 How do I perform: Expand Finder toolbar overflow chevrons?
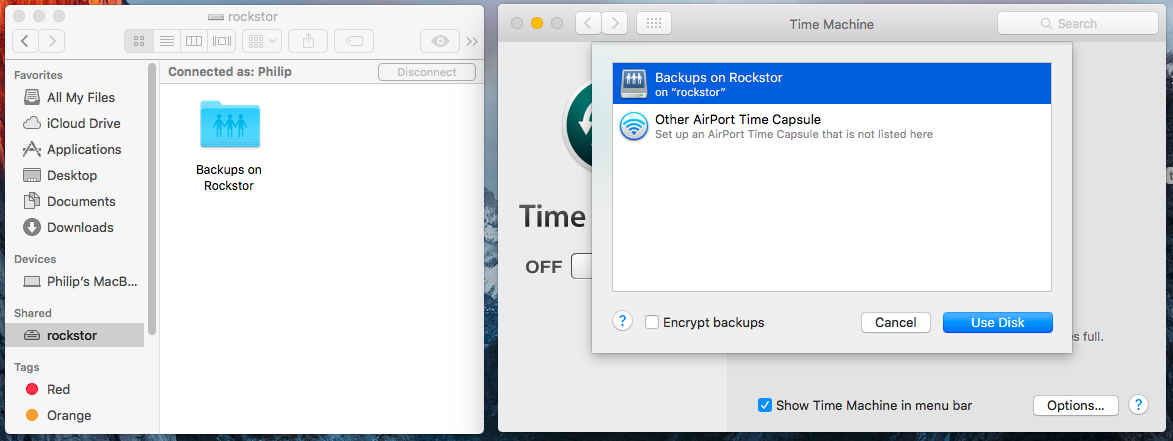[x=472, y=41]
